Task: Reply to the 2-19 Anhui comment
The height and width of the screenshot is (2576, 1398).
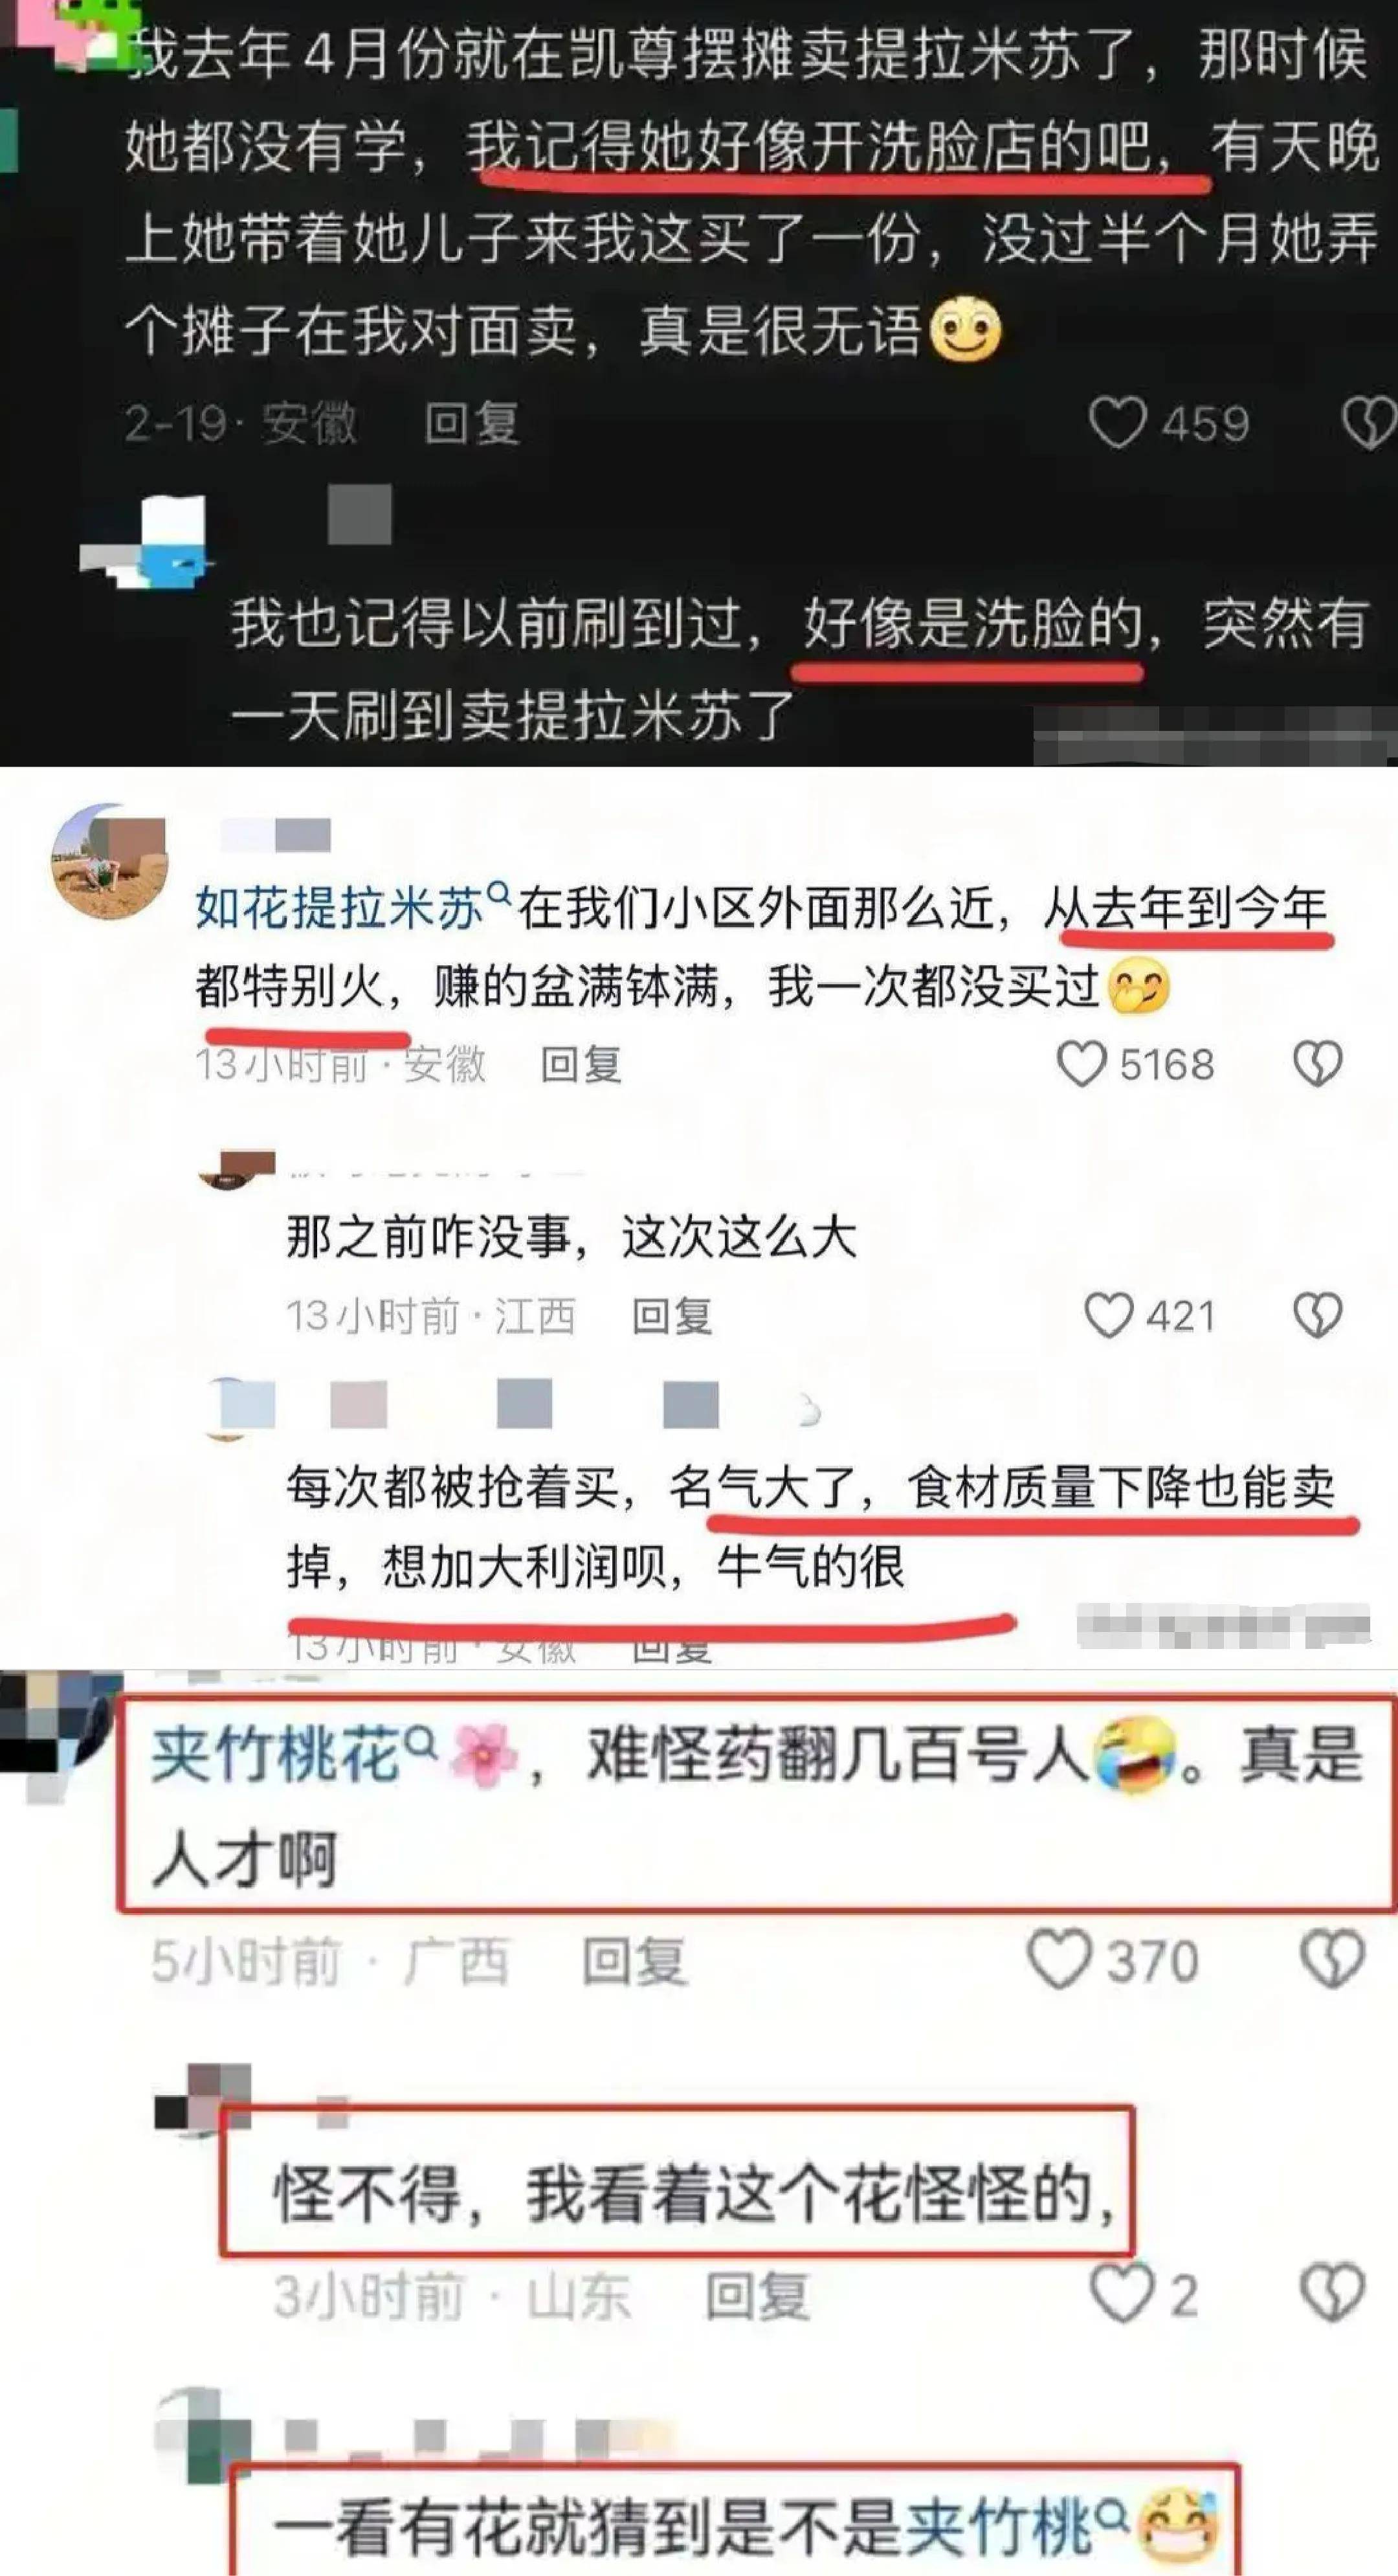Action: (471, 423)
